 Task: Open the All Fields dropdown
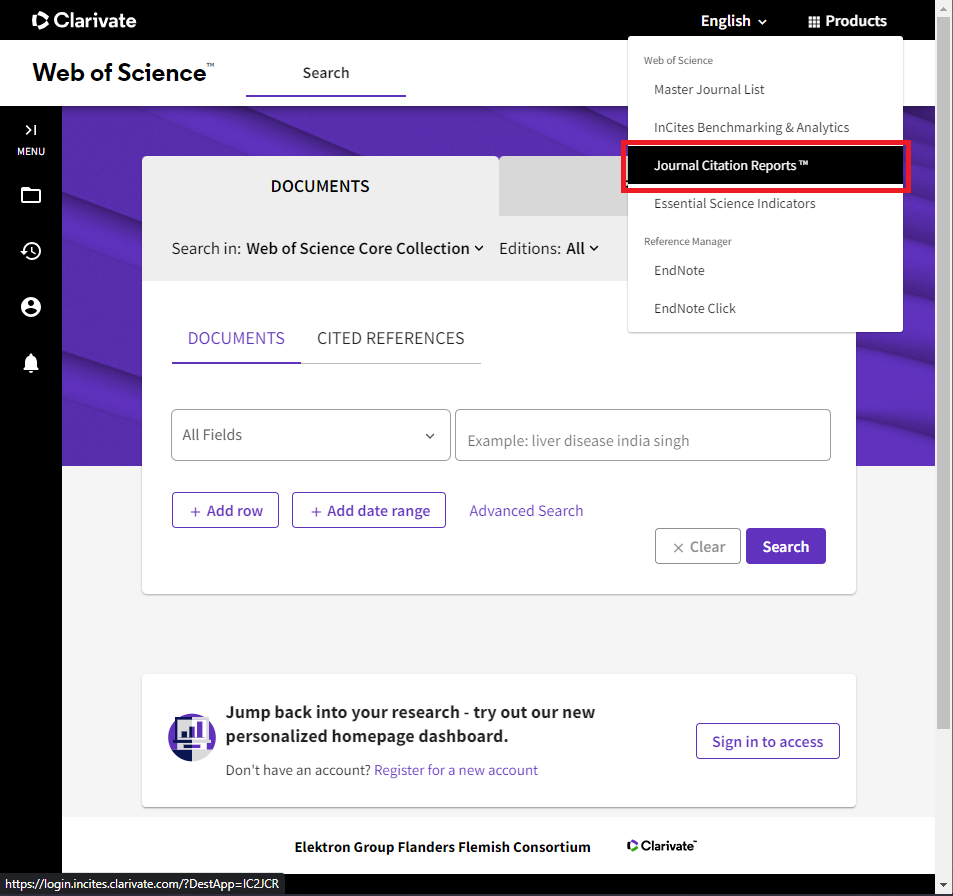tap(311, 435)
